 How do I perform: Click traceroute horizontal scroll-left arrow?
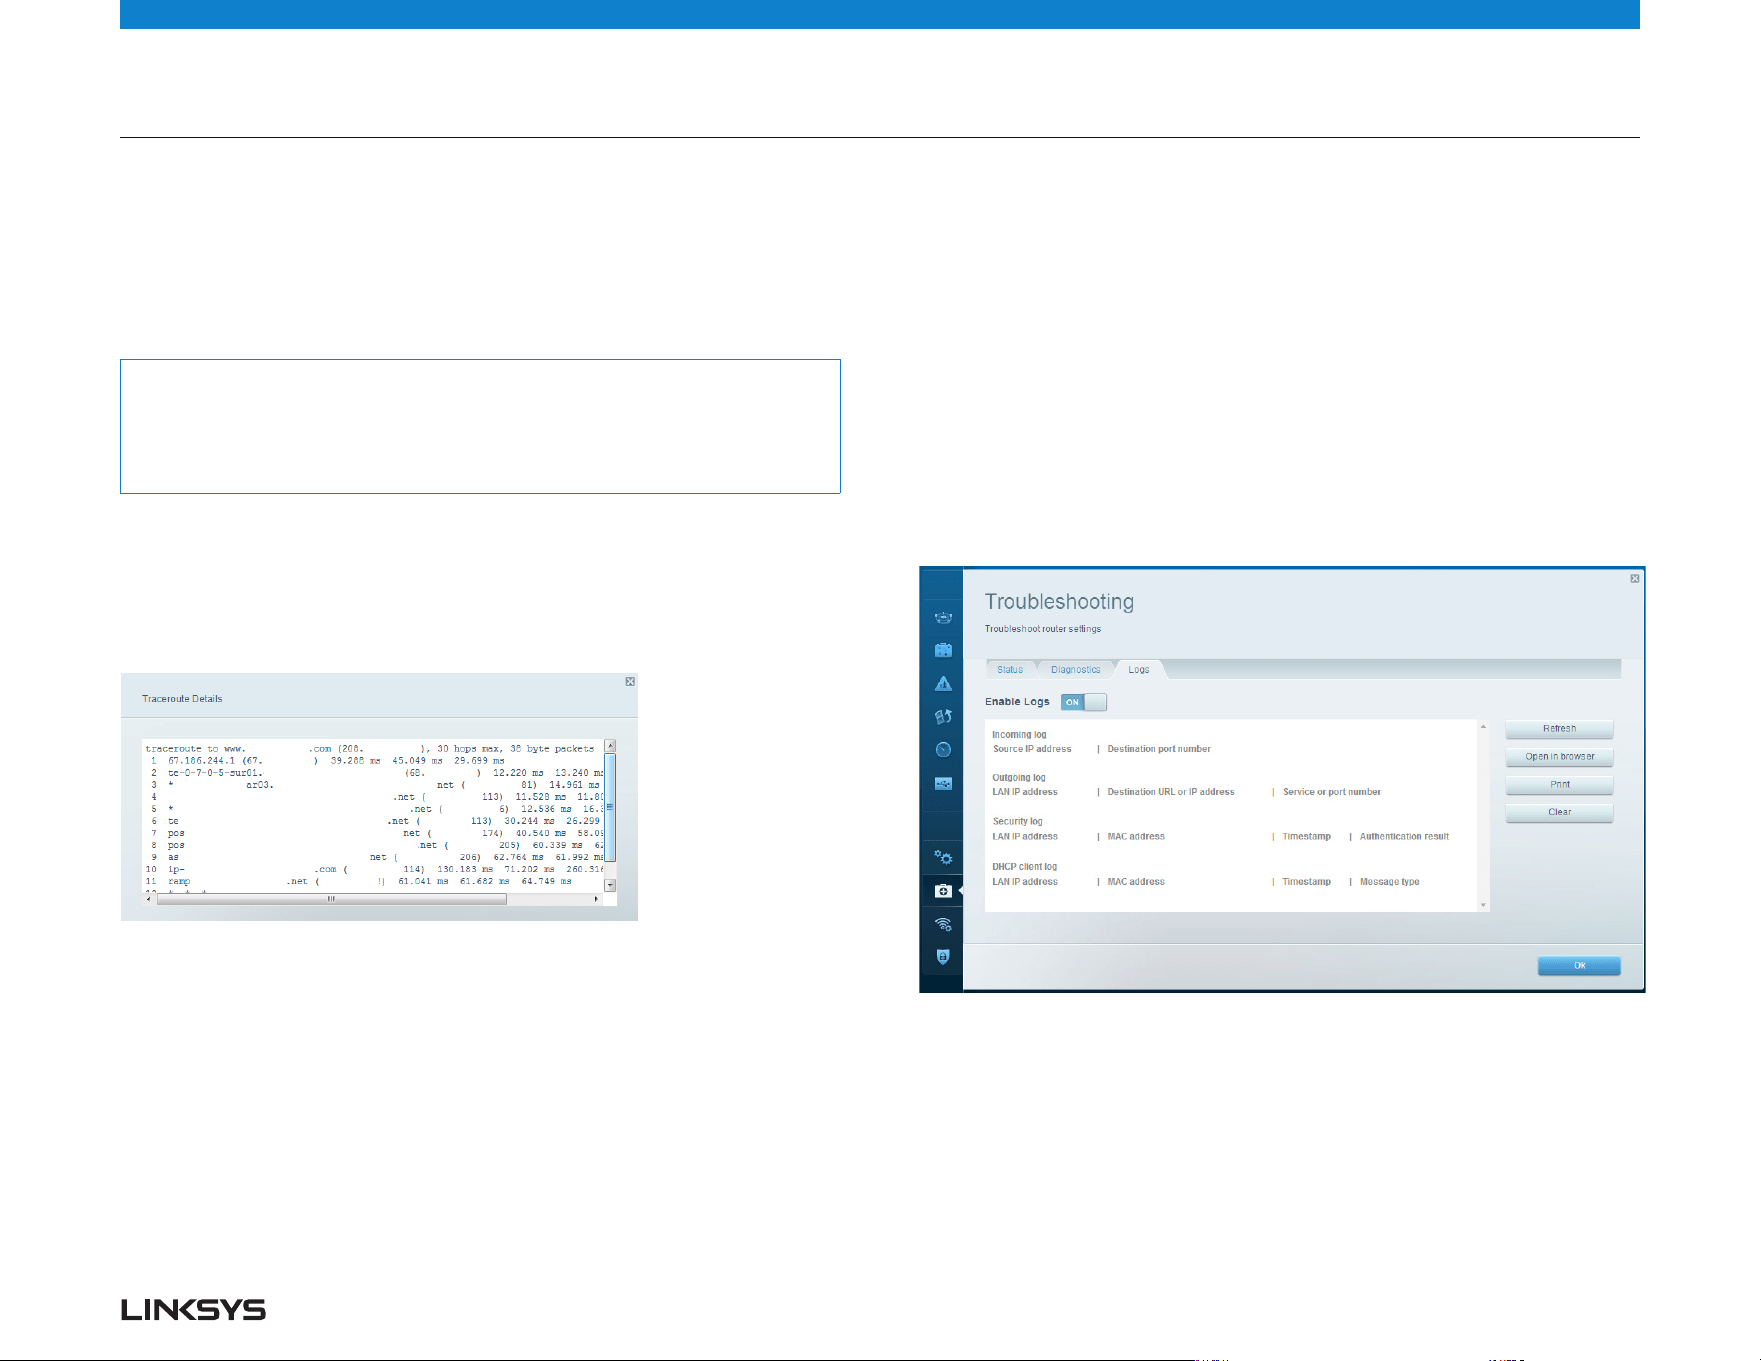coord(150,899)
